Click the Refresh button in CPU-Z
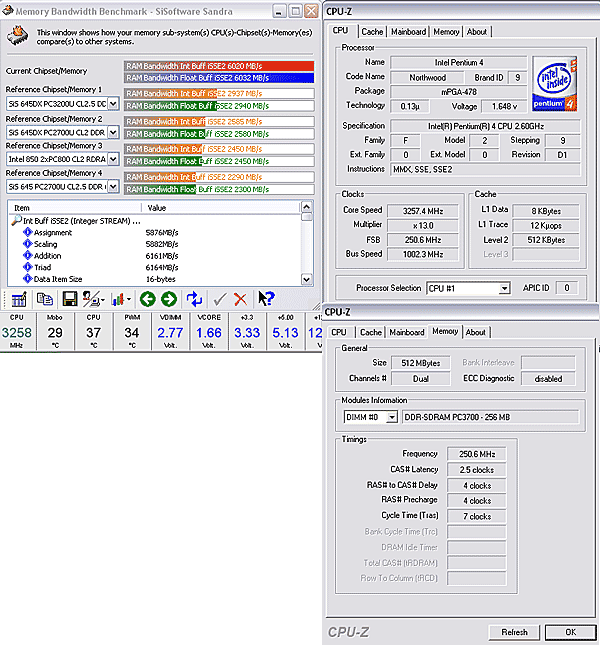This screenshot has width=600, height=649. pyautogui.click(x=514, y=632)
